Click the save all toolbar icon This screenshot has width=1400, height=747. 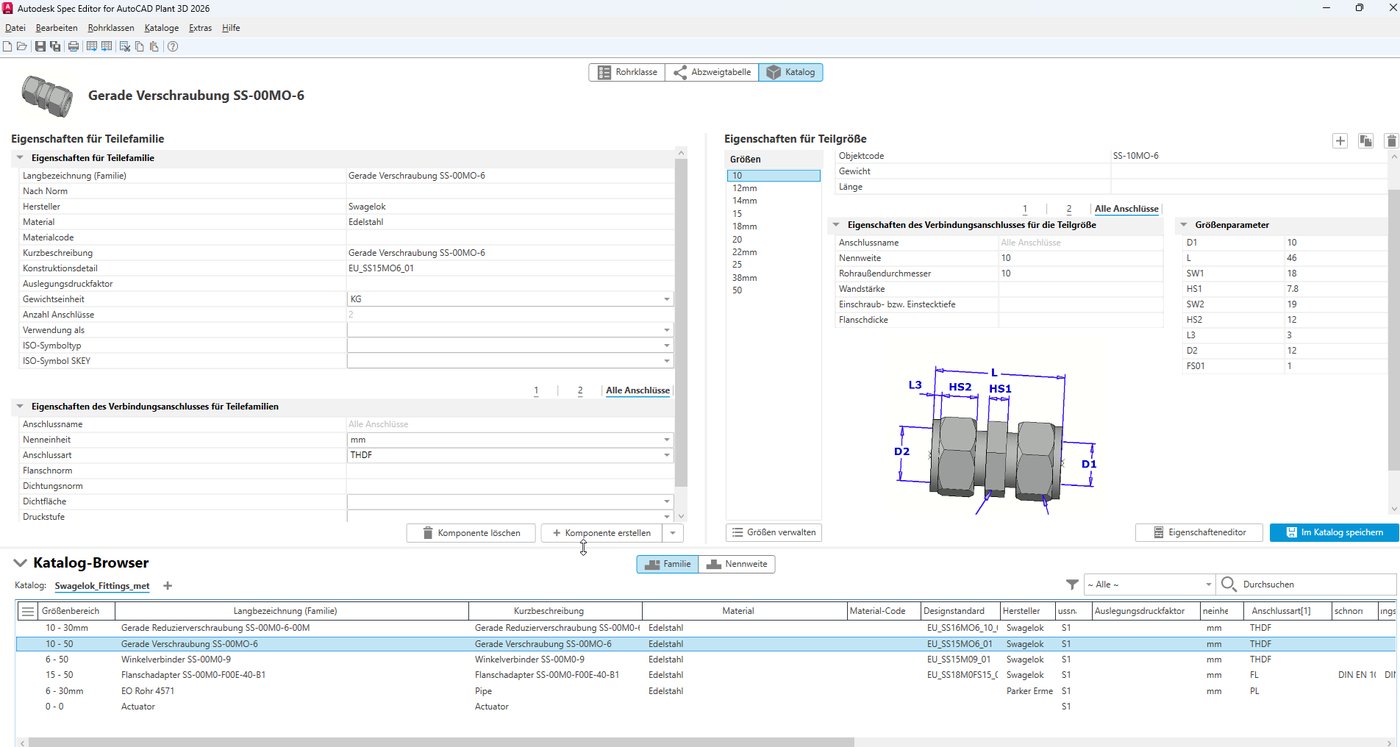[54, 46]
